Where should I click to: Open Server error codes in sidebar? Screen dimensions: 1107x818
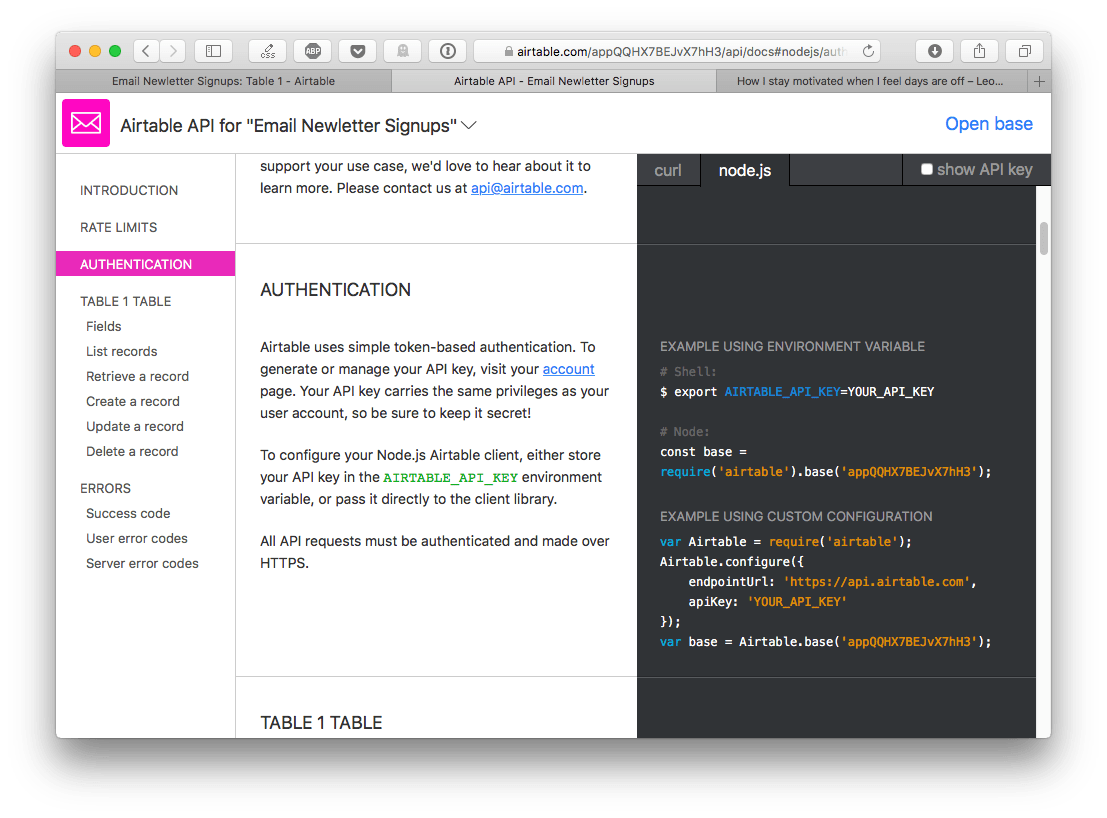pos(143,563)
